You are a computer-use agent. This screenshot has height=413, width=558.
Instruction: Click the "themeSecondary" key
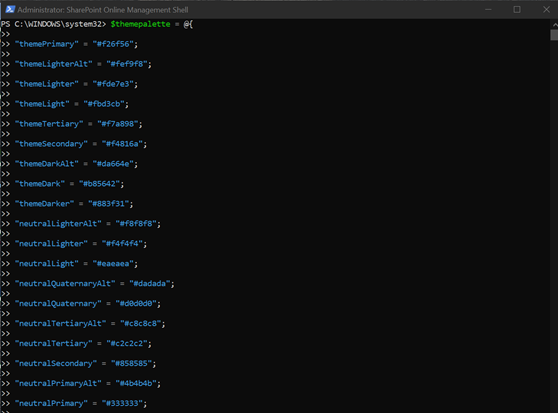click(x=51, y=144)
